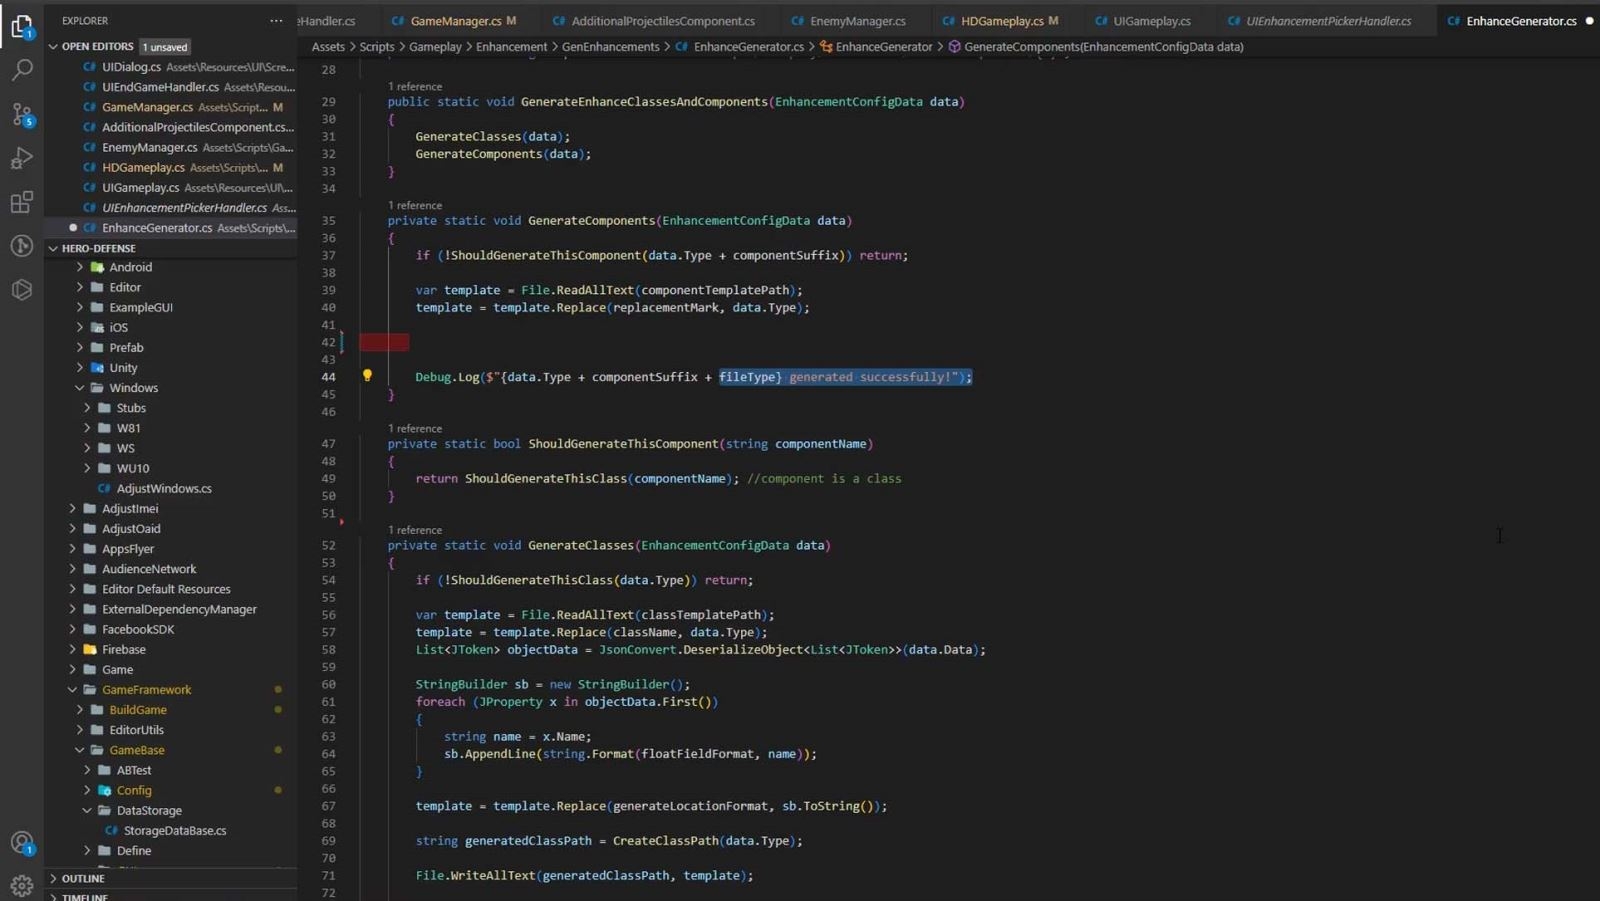Click the Firebase folder icon
The image size is (1600, 901).
[x=90, y=649]
